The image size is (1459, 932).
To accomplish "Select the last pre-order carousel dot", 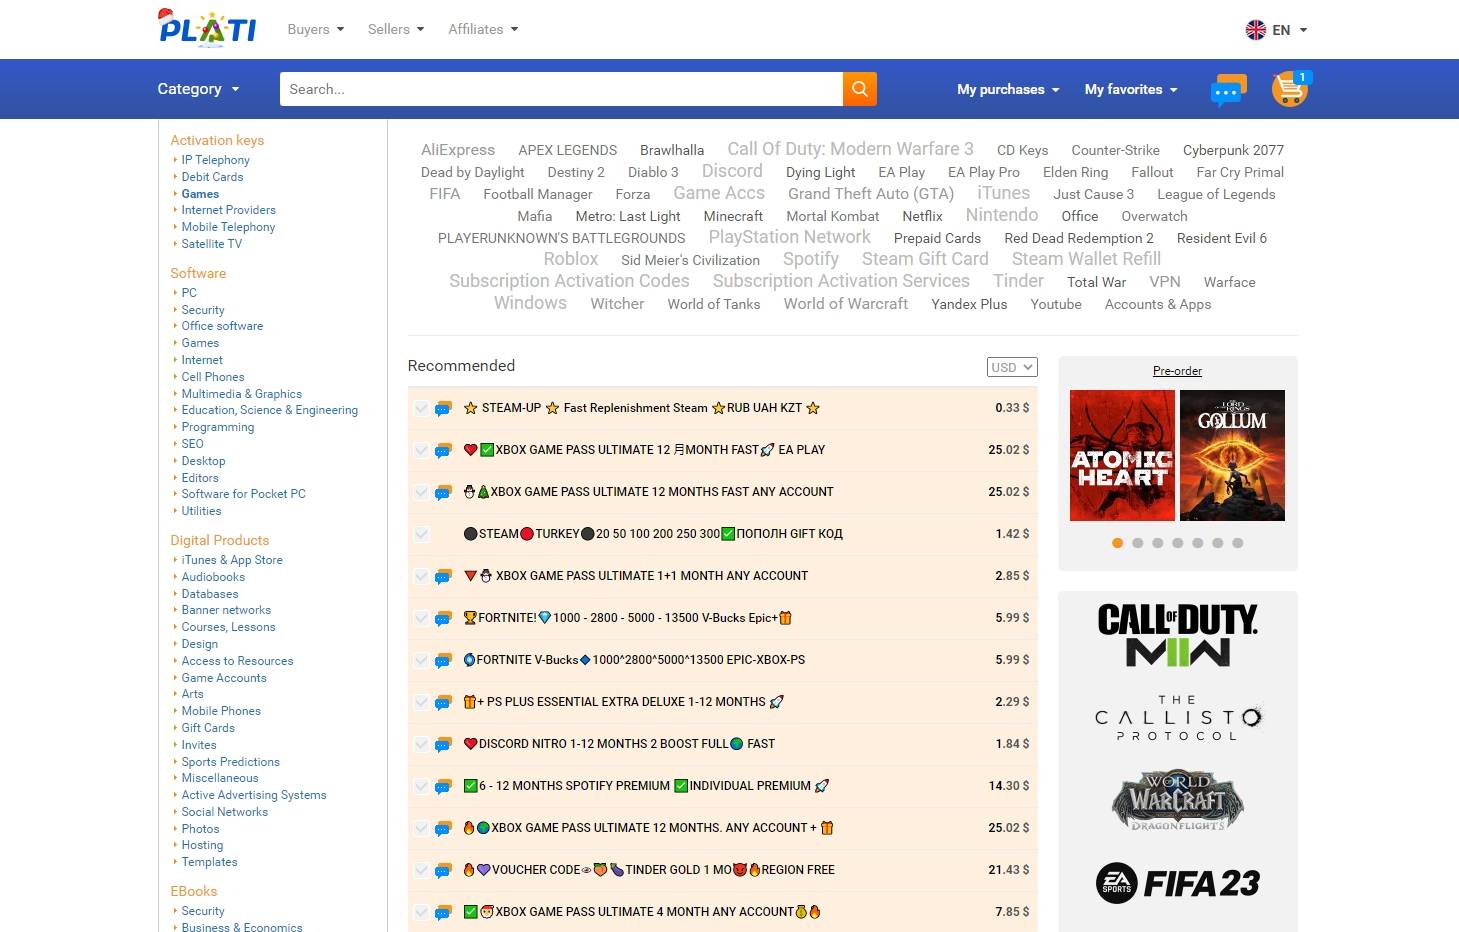I will click(x=1237, y=543).
